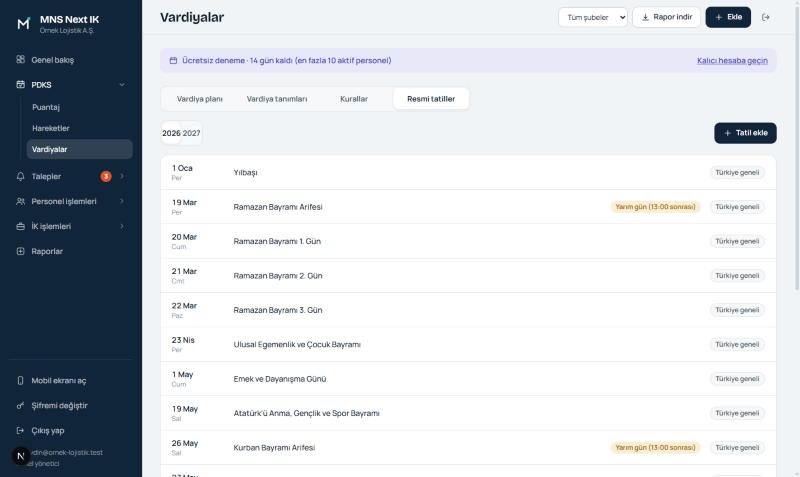Click Türkiye geneli tag on 1 May row

coord(737,379)
